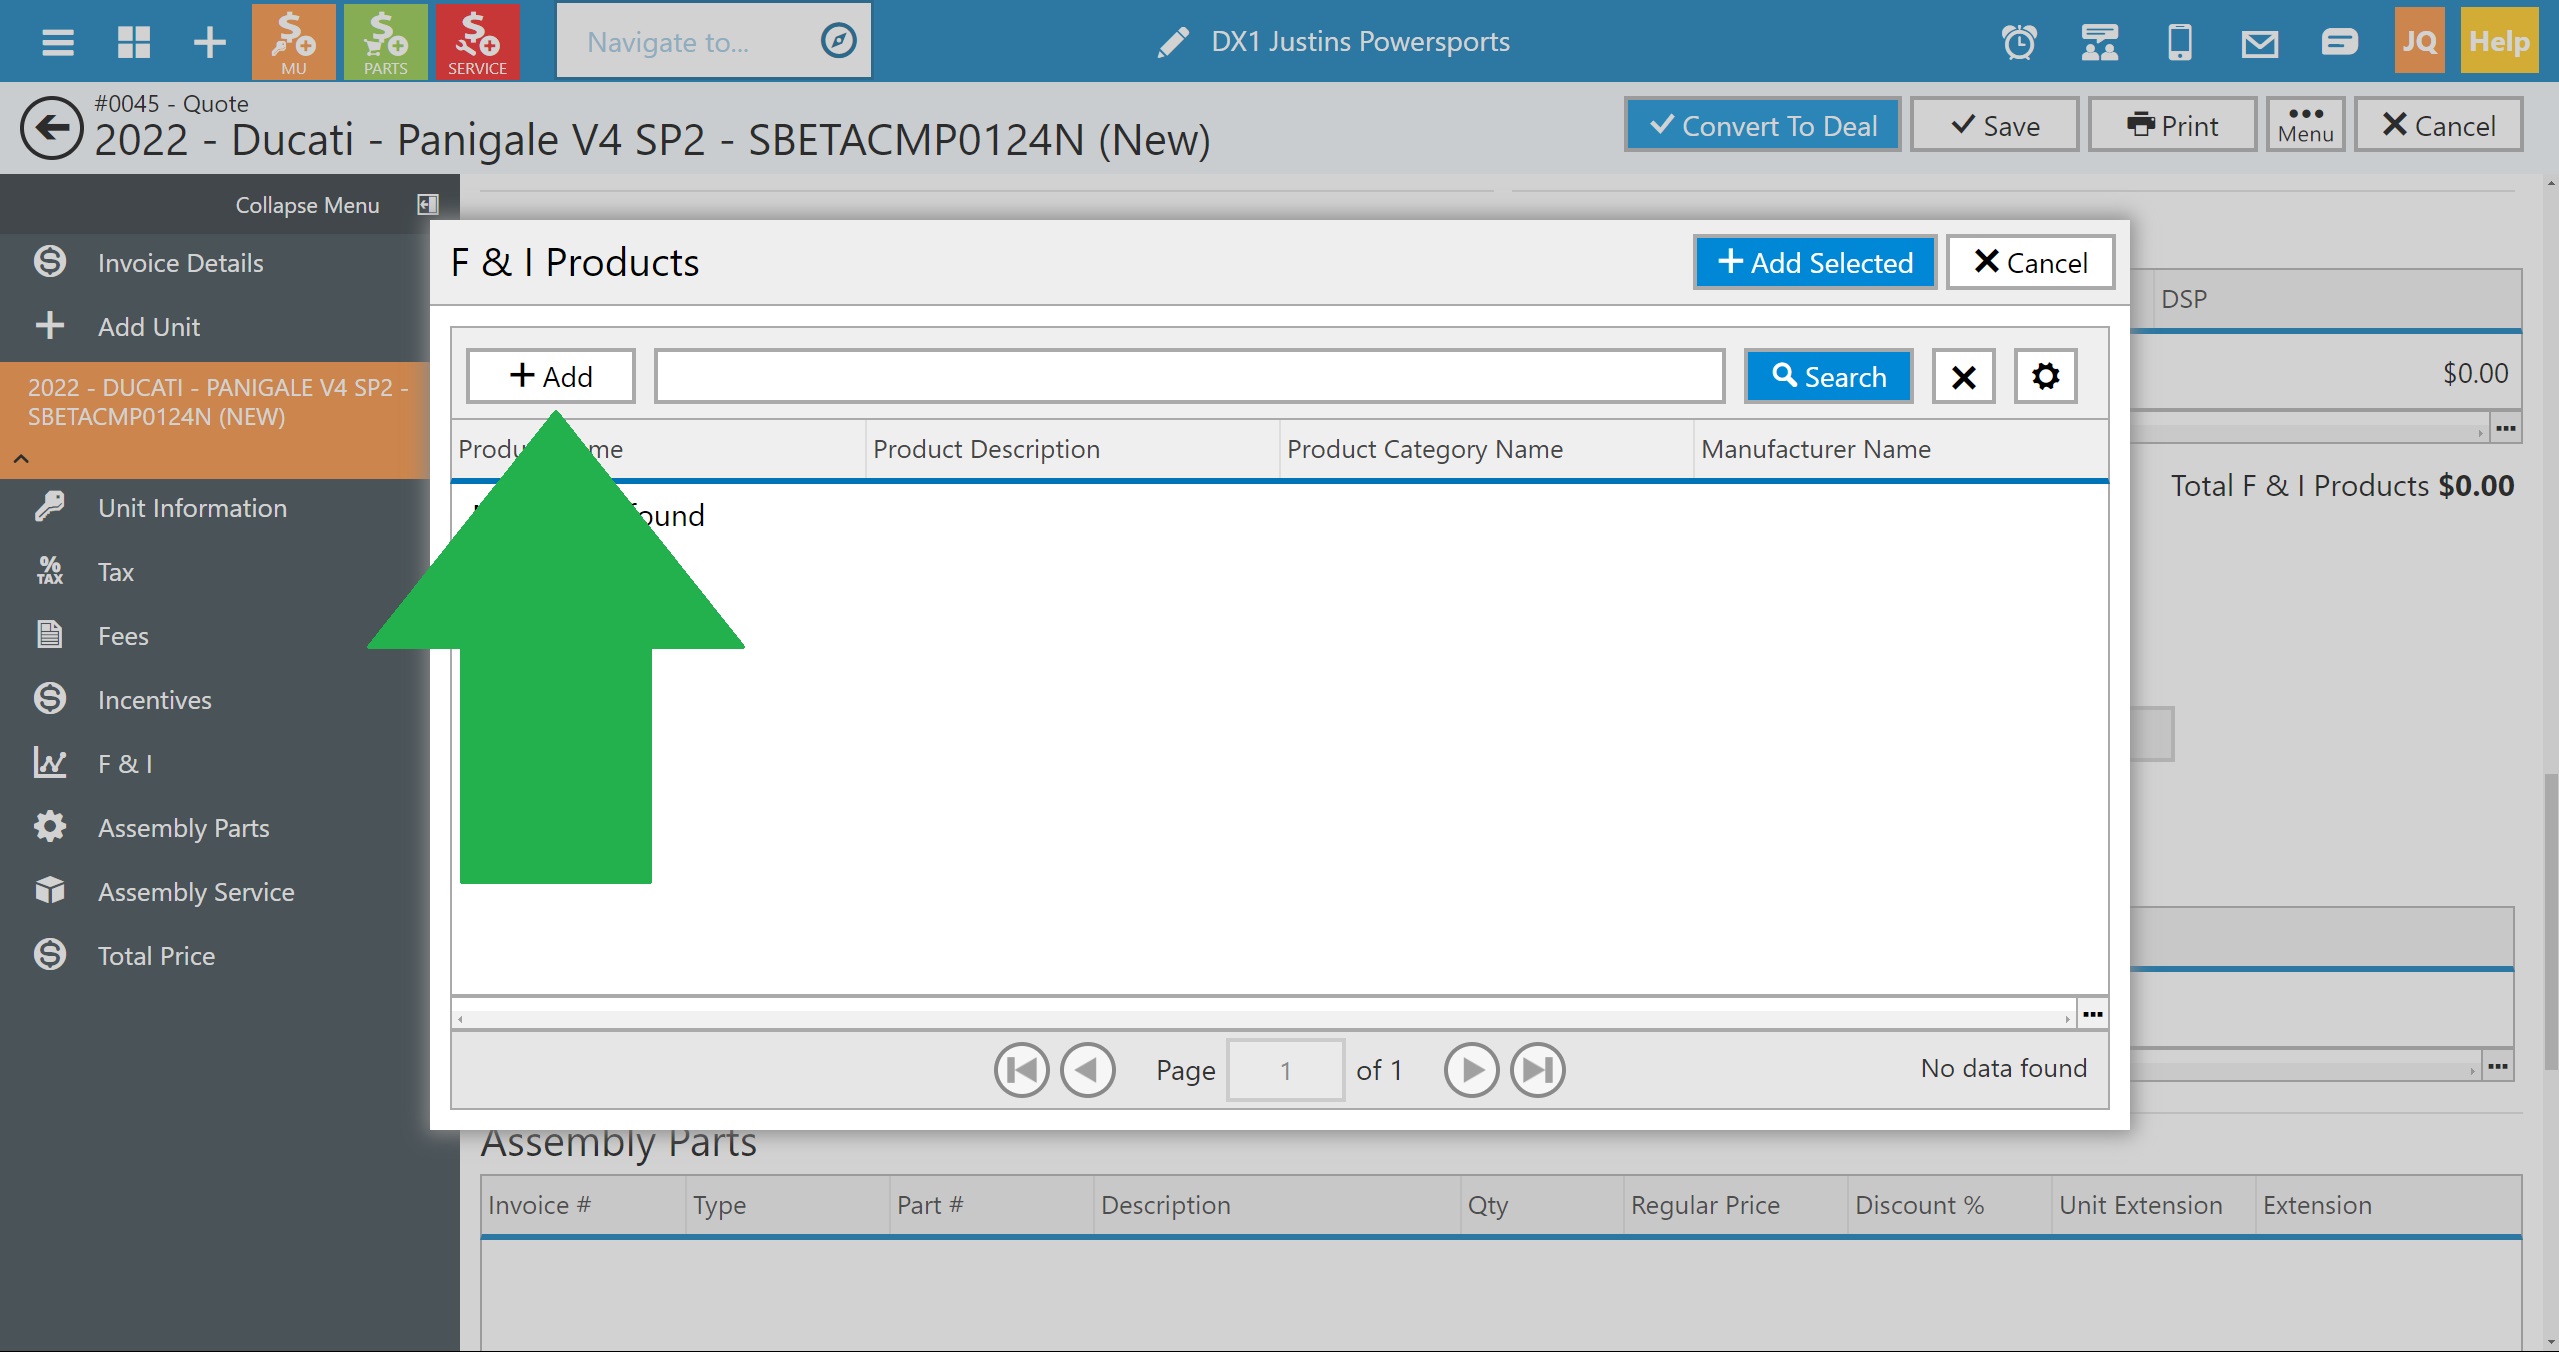Open the alarm clock reminders icon
The width and height of the screenshot is (2559, 1352).
click(x=2018, y=42)
